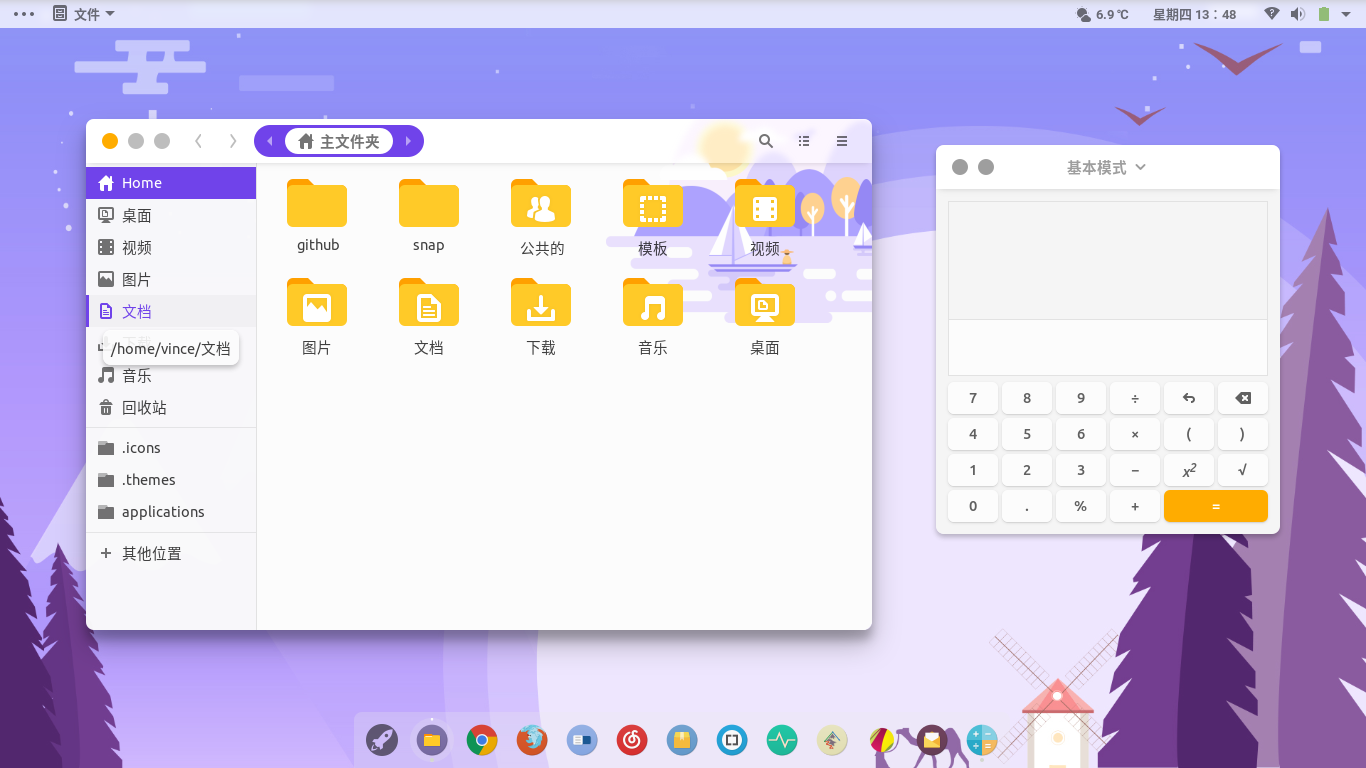Select the 模板 templates folder icon
Viewport: 1366px width, 768px height.
coord(653,203)
